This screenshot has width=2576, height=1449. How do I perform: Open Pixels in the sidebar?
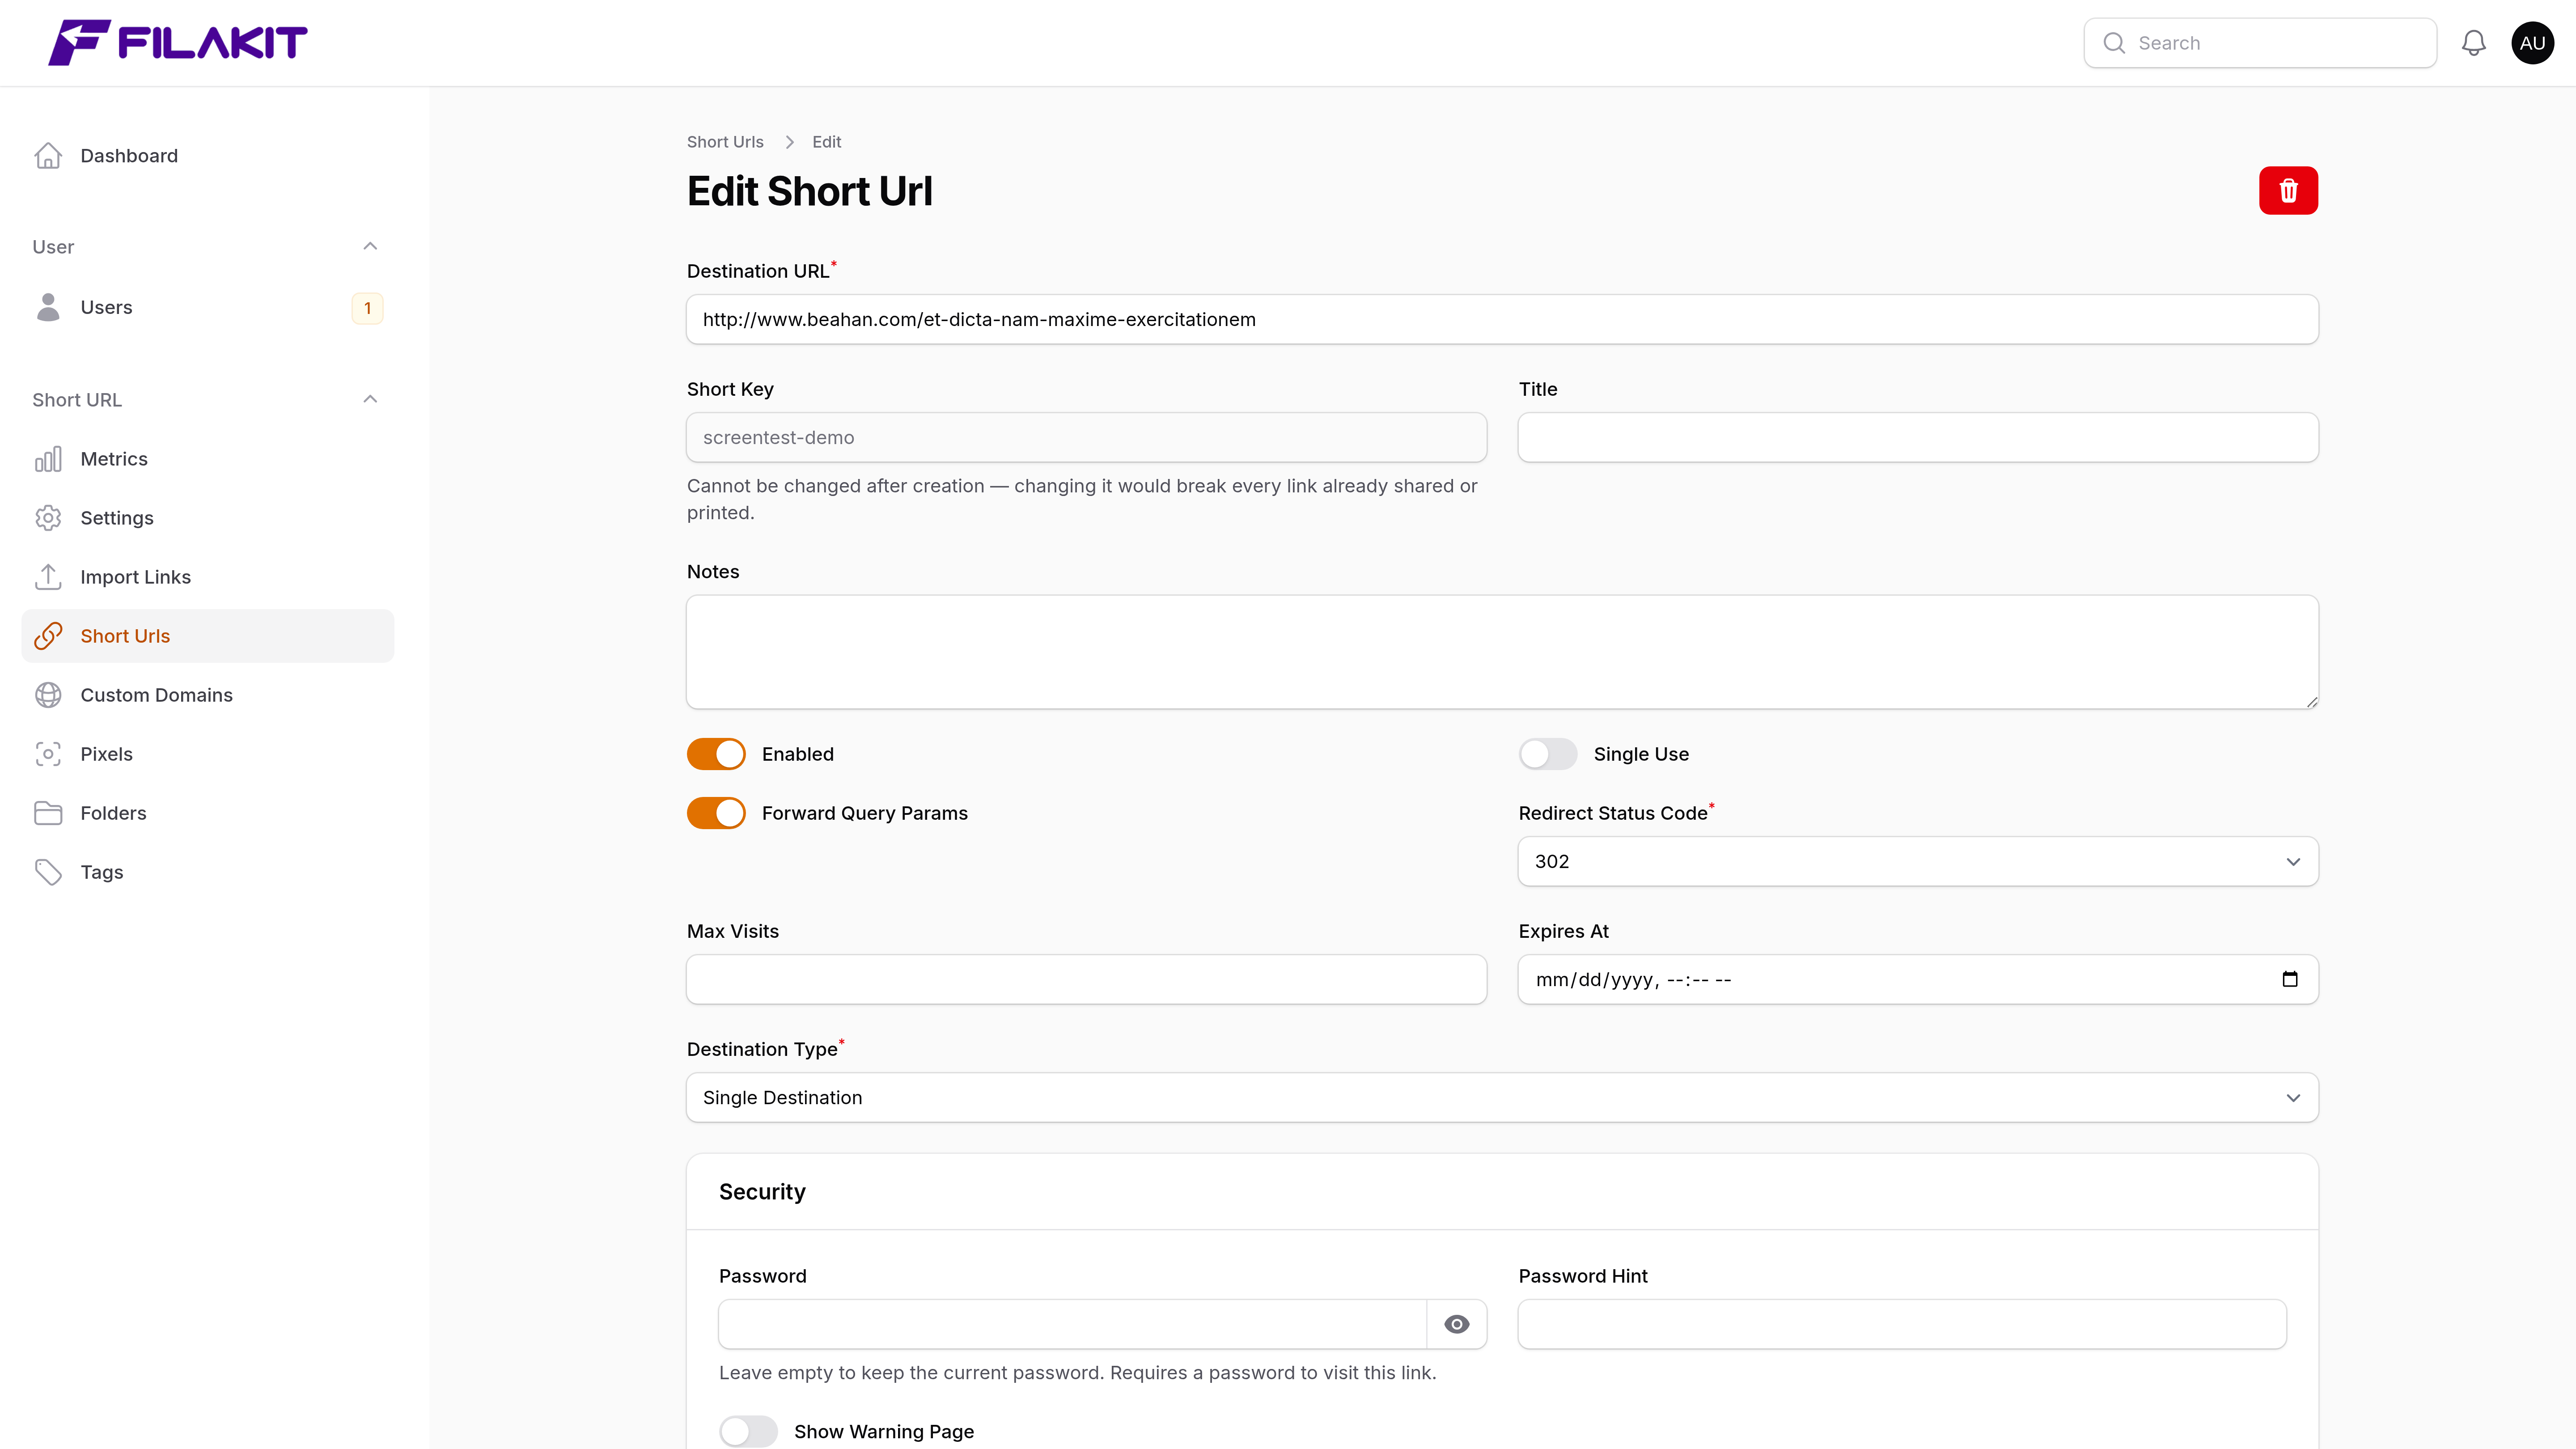coord(208,754)
